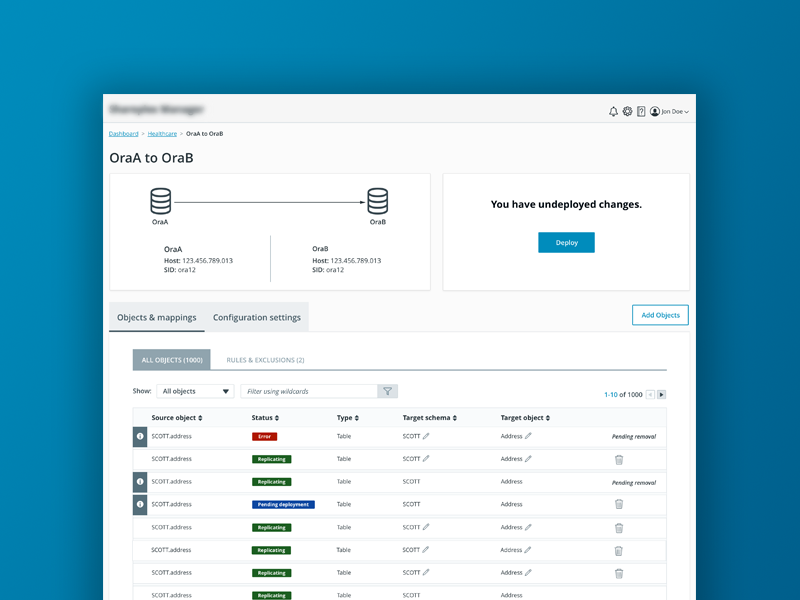Image resolution: width=800 pixels, height=600 pixels.
Task: Click the Deploy button
Action: pyautogui.click(x=566, y=242)
